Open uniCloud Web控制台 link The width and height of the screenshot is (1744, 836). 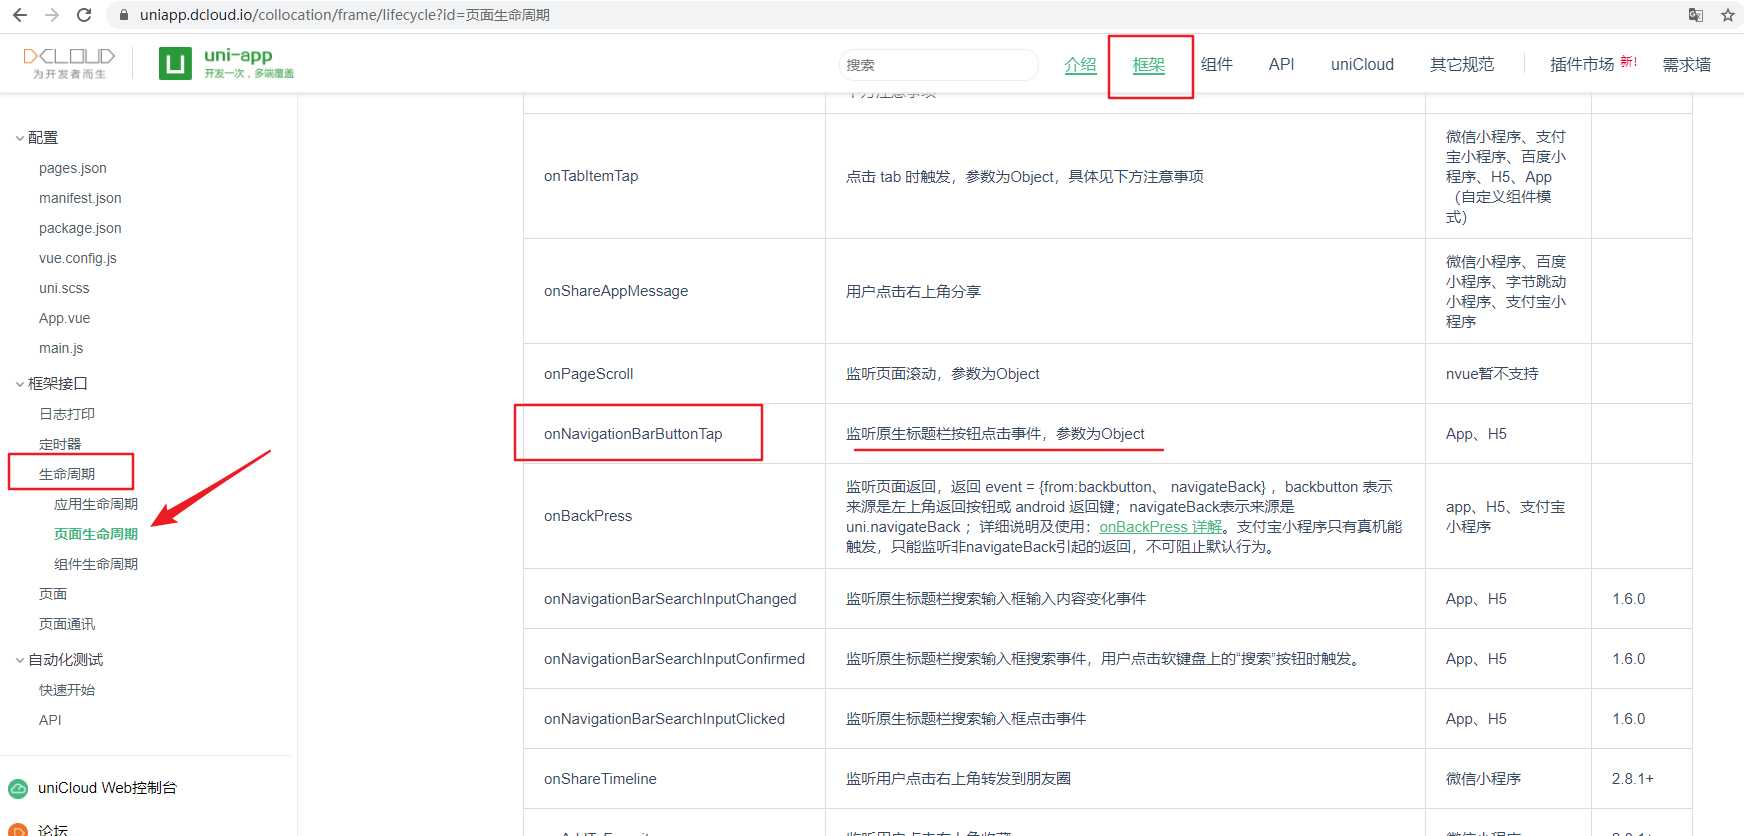pyautogui.click(x=107, y=788)
